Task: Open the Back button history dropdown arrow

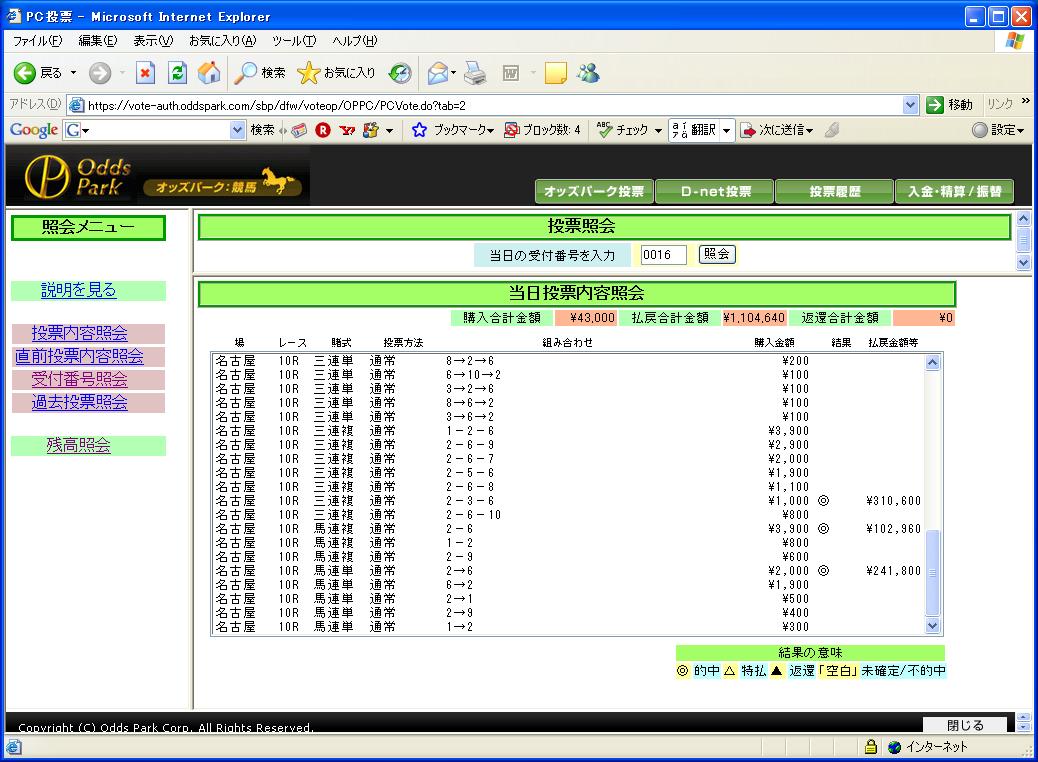Action: [73, 73]
